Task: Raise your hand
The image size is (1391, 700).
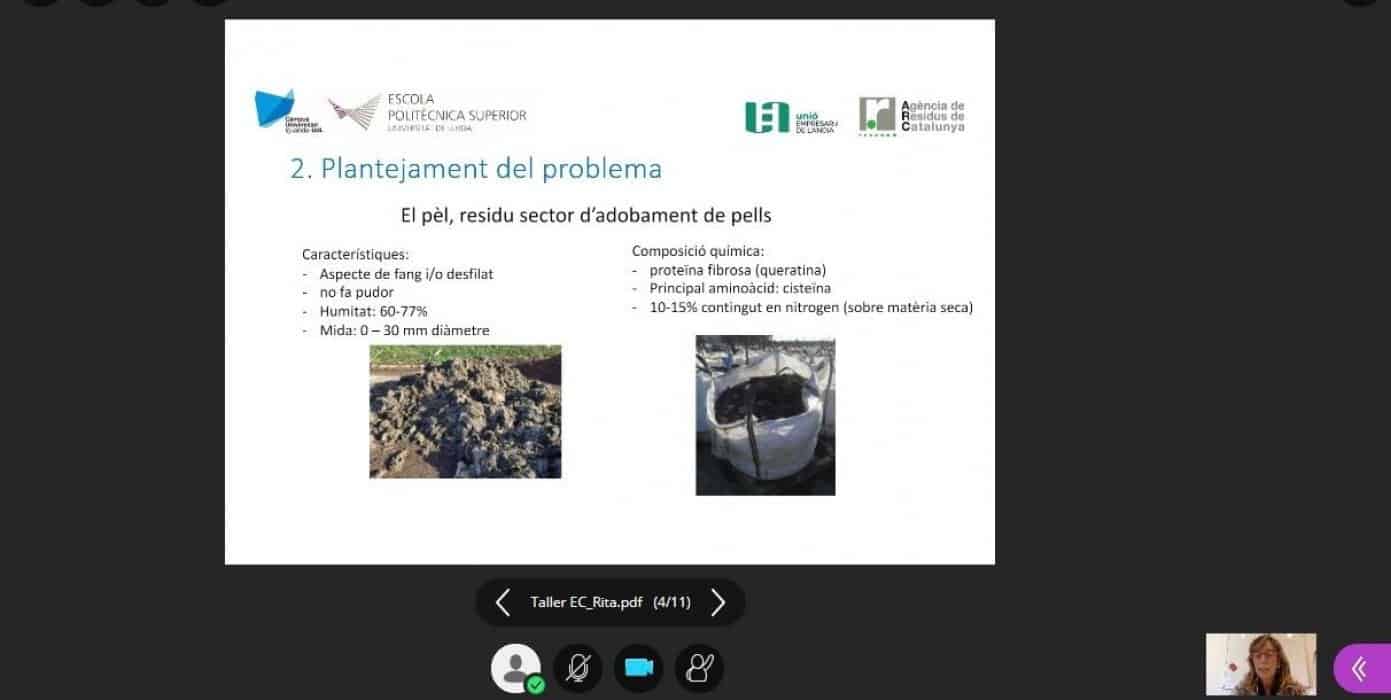Action: click(699, 668)
